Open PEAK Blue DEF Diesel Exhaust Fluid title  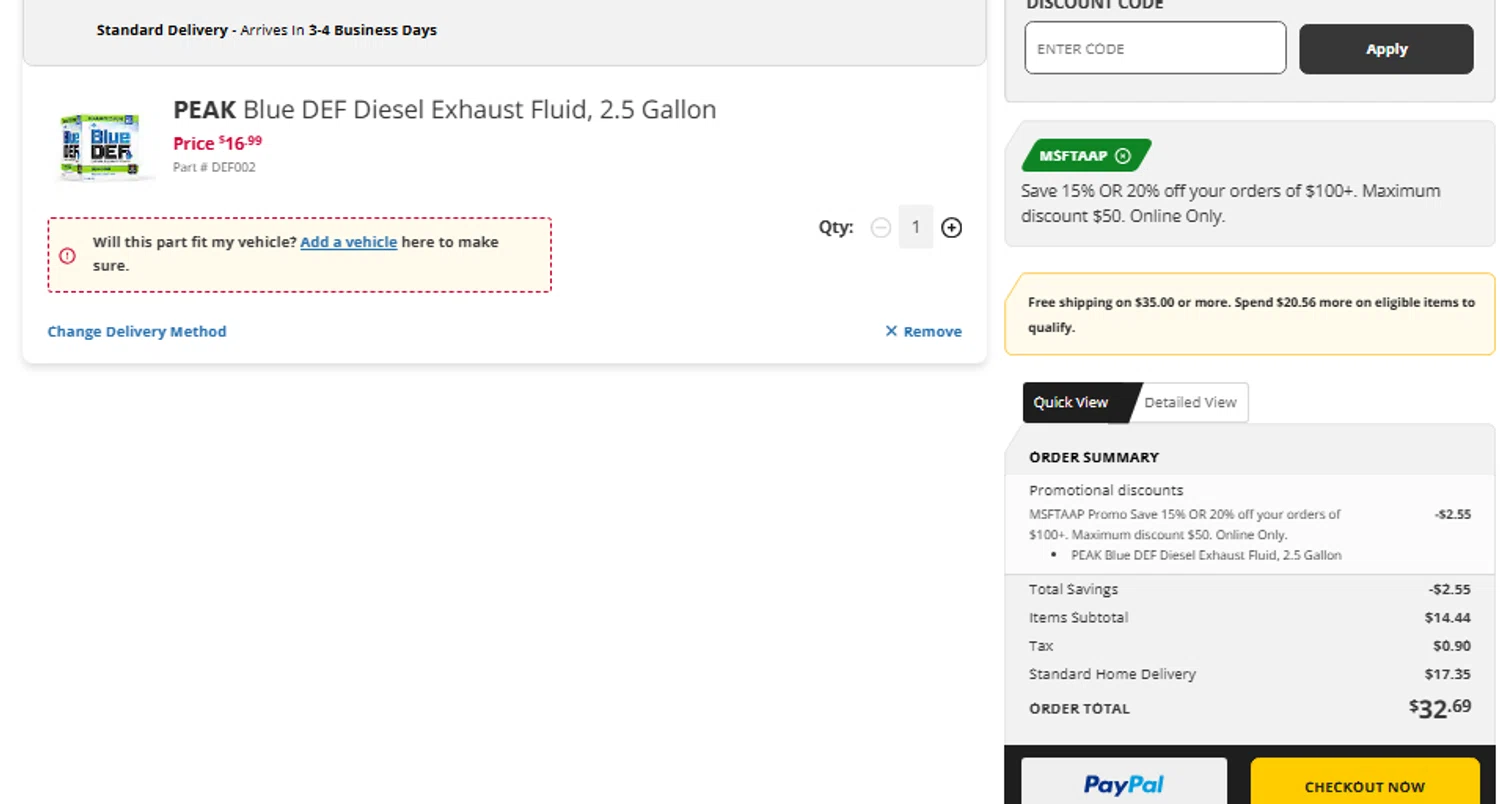point(445,109)
